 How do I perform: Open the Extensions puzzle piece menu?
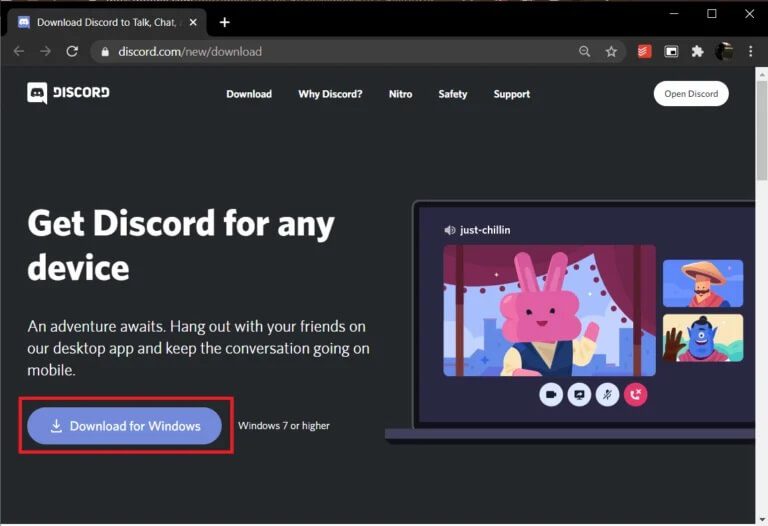click(697, 51)
